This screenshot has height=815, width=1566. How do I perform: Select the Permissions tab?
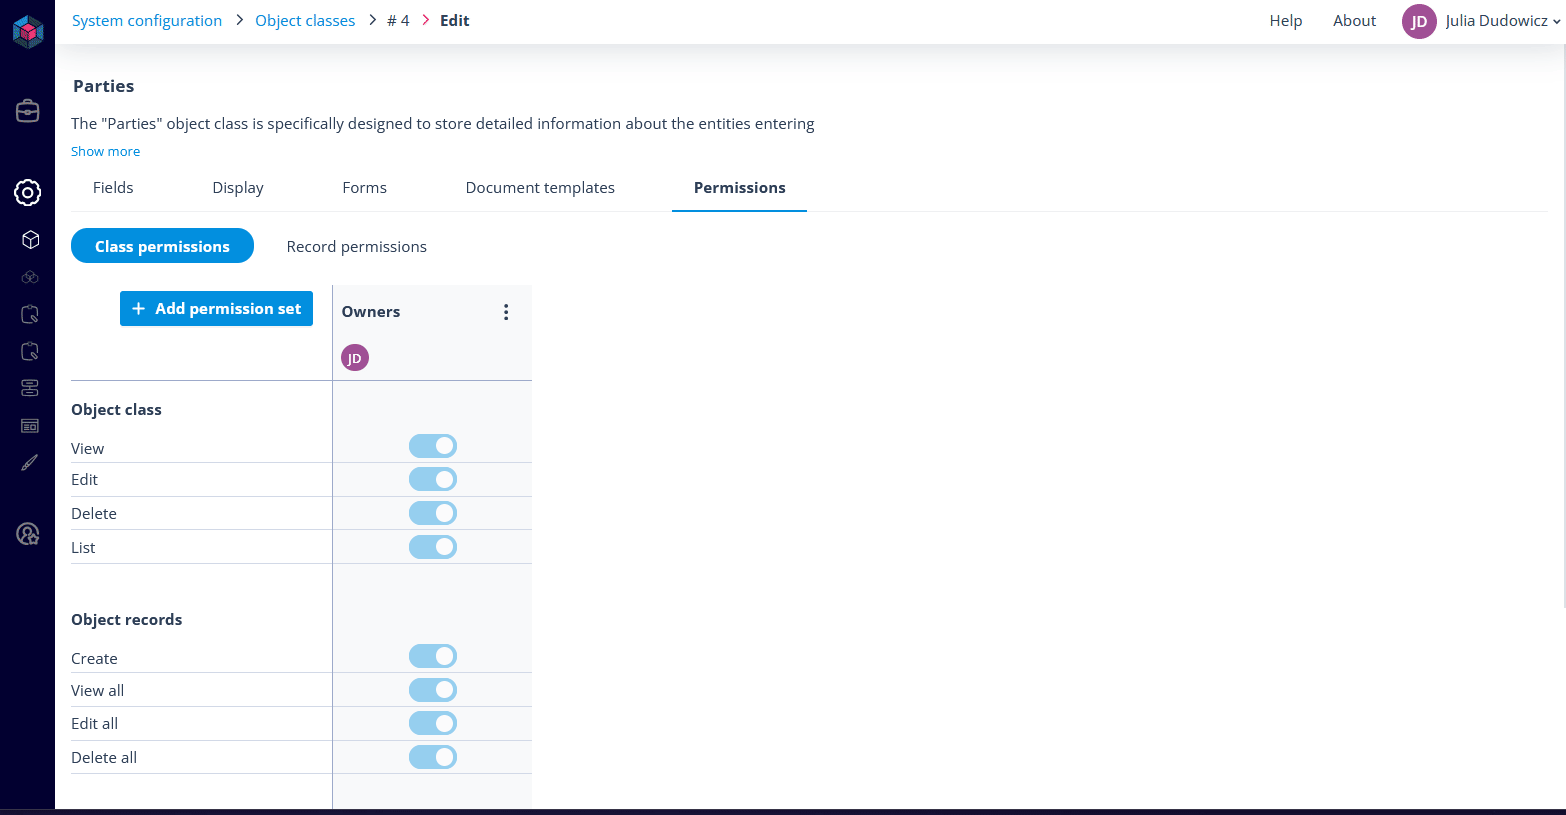pyautogui.click(x=740, y=188)
